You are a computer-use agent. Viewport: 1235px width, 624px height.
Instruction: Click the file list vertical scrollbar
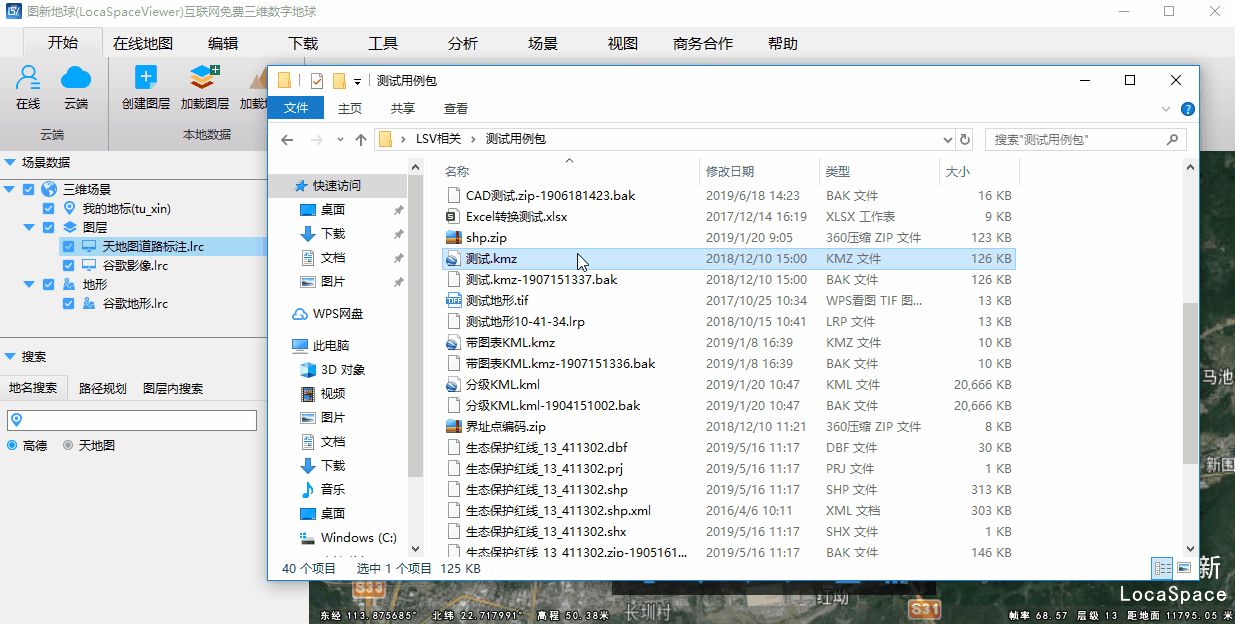(1189, 380)
